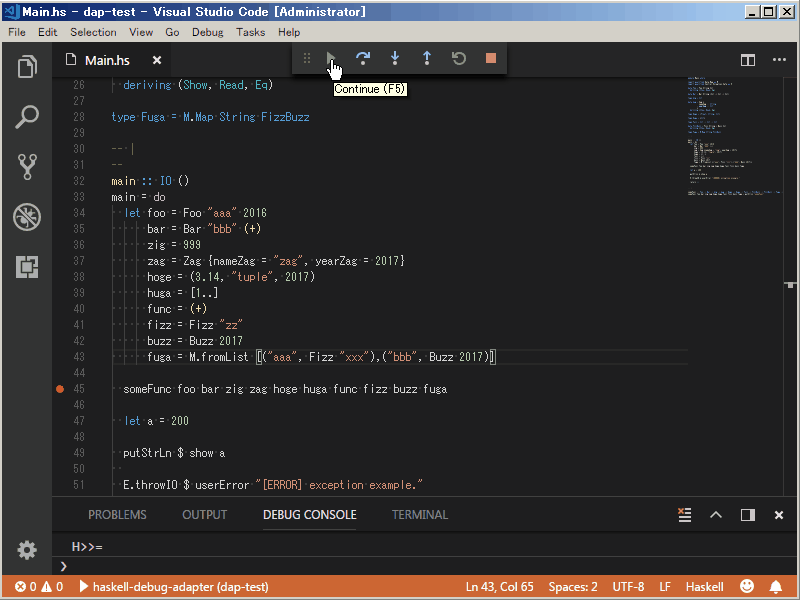Close the bottom panel

point(779,515)
